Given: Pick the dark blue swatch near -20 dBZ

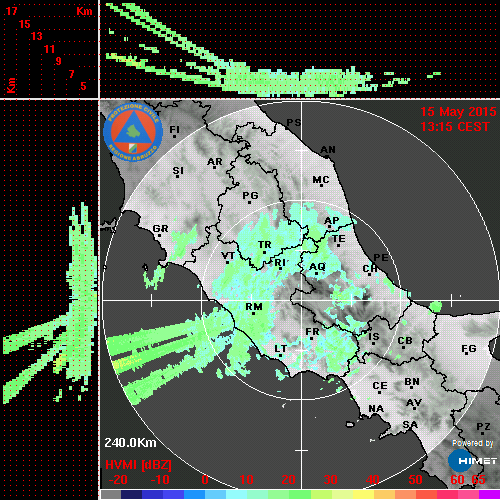Looking at the screenshot, I should tap(131, 494).
